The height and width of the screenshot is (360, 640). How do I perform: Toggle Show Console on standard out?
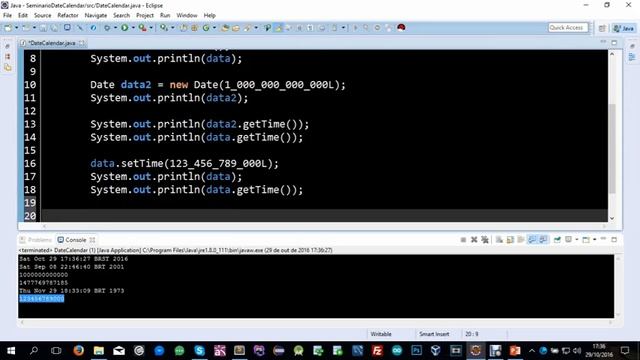click(x=532, y=240)
